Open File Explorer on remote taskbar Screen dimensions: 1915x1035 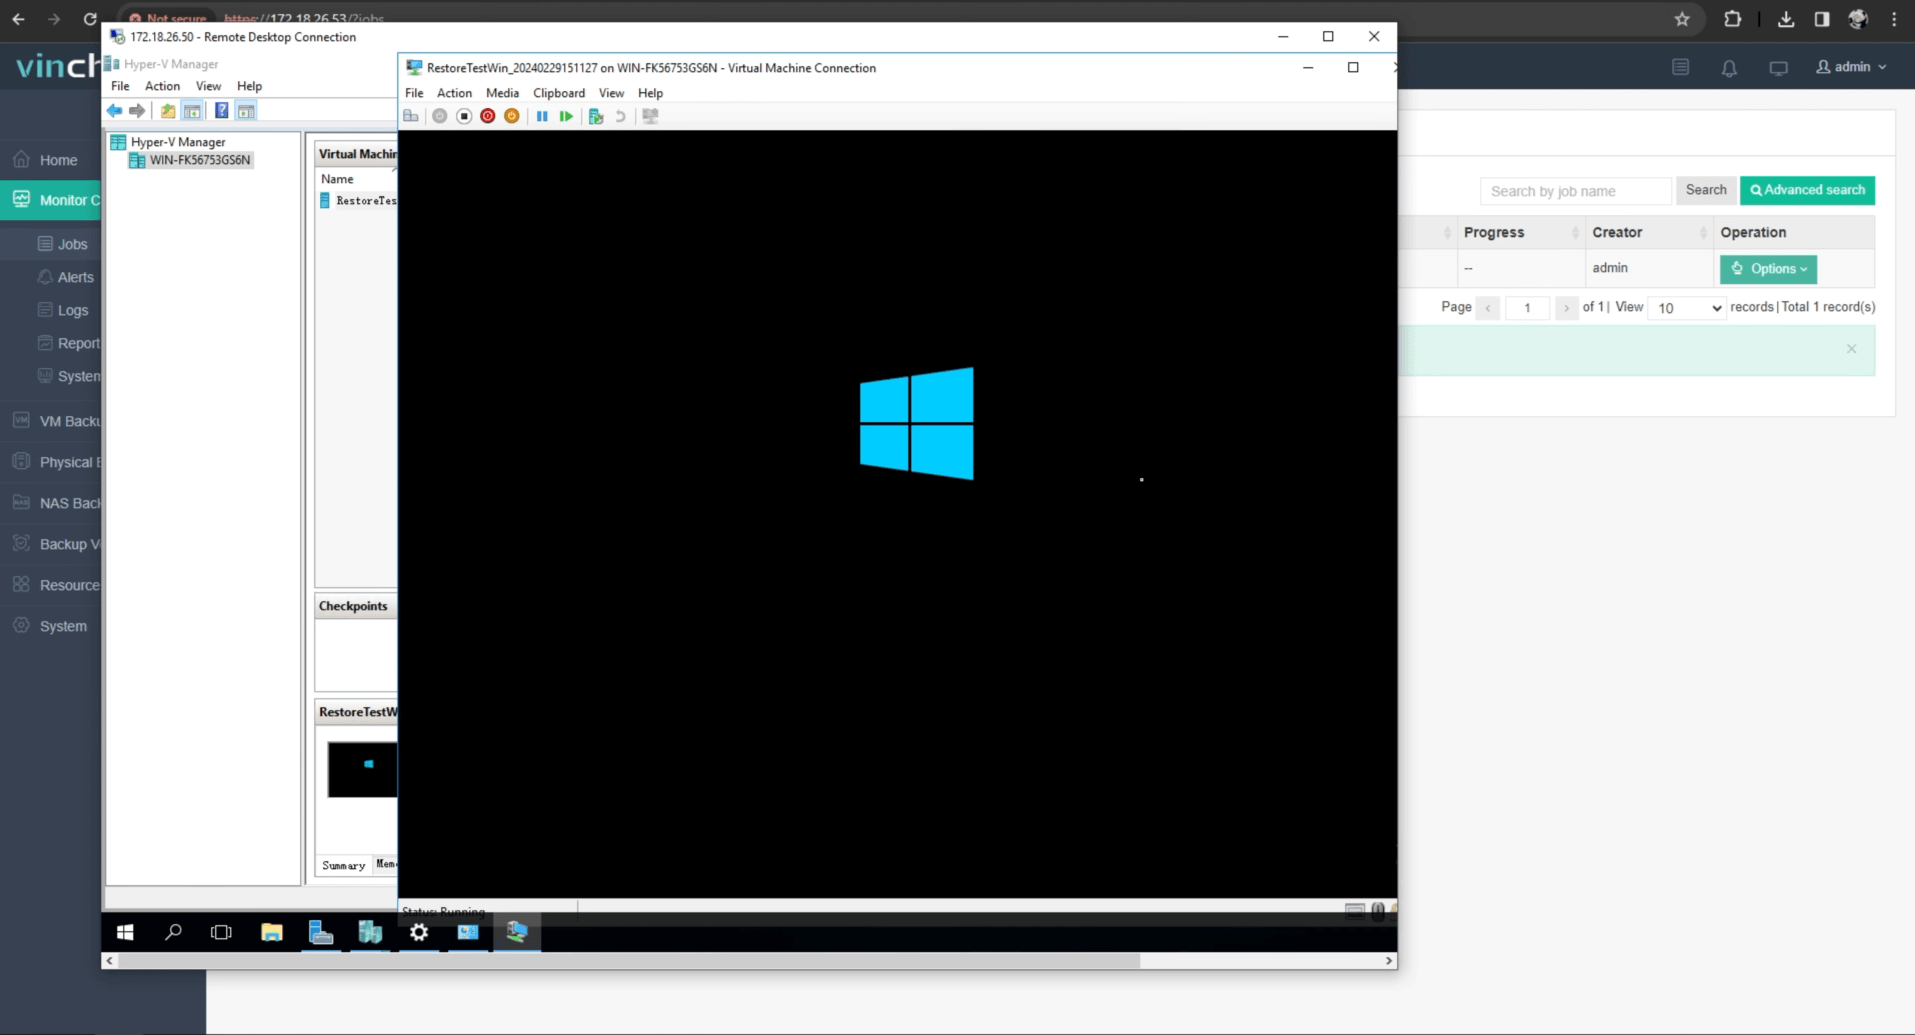tap(272, 932)
